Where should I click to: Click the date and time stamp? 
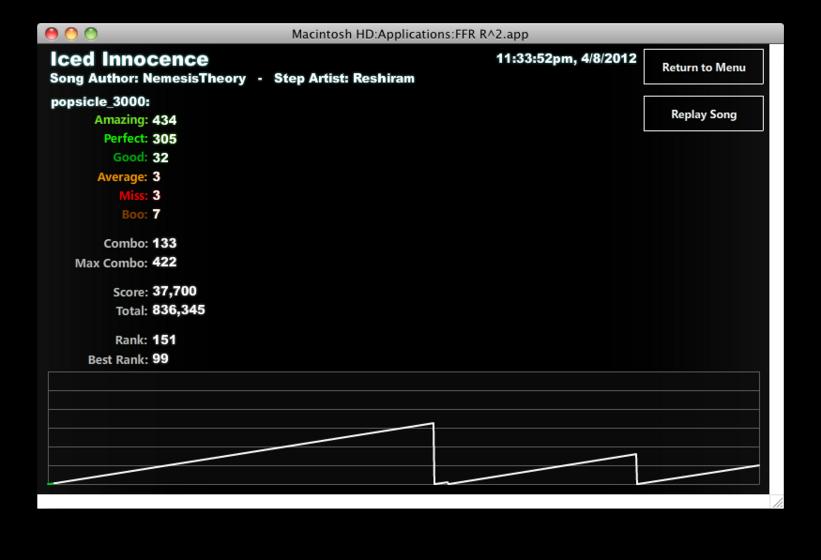pos(566,59)
